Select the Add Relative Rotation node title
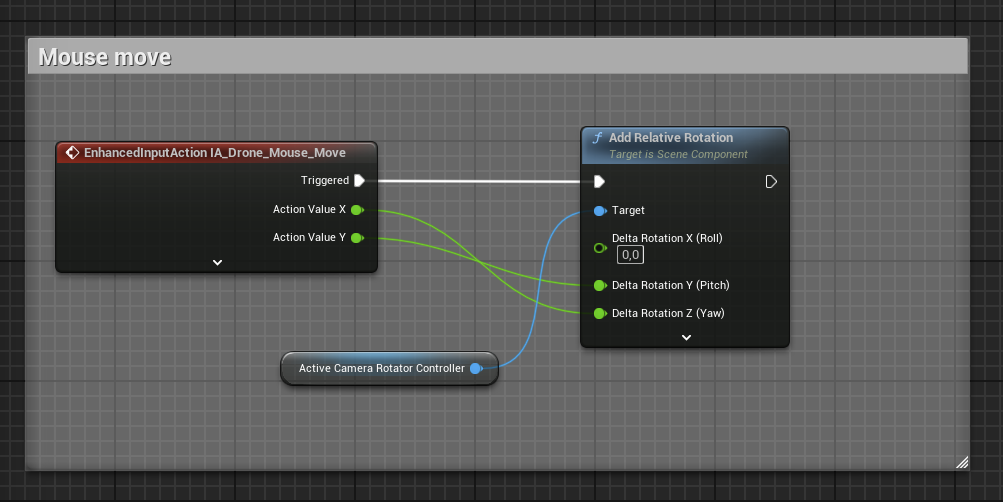1003x502 pixels. (x=671, y=137)
